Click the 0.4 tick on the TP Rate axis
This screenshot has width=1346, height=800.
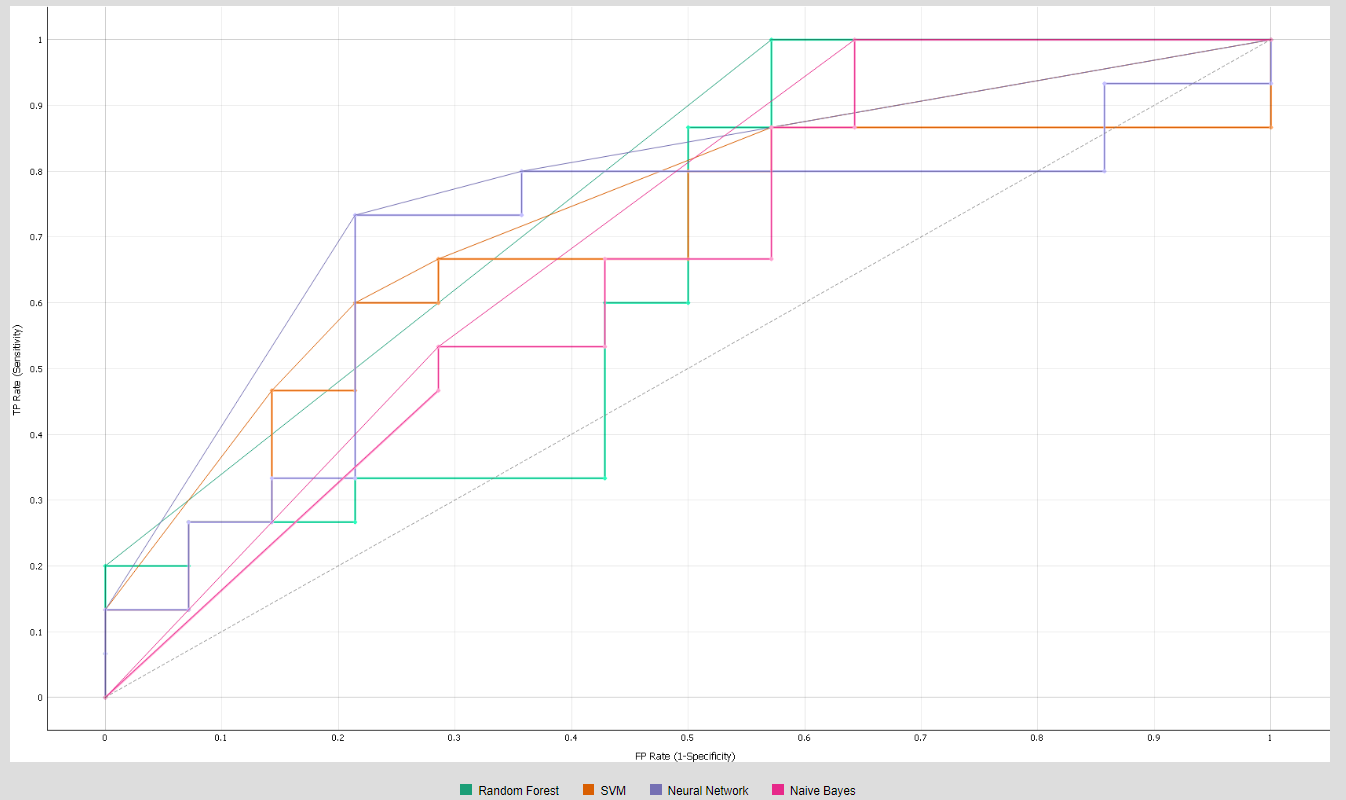[38, 434]
